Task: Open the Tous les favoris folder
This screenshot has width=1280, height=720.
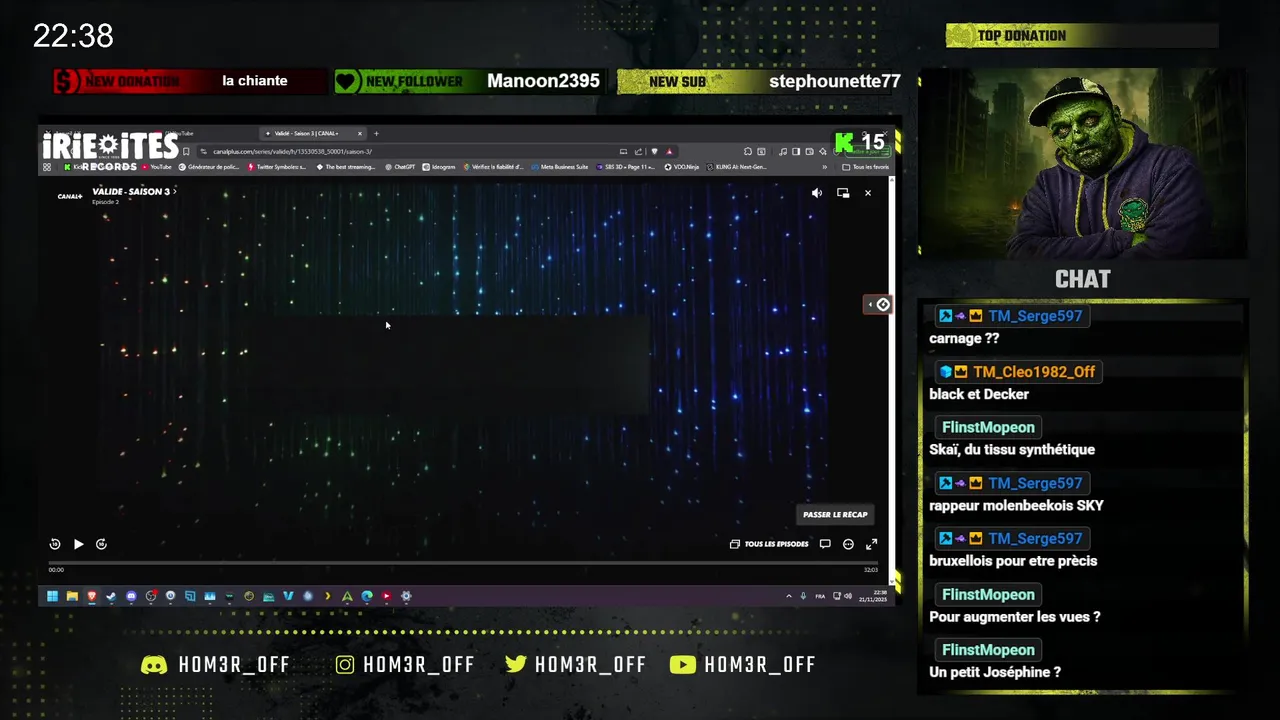Action: click(x=865, y=167)
